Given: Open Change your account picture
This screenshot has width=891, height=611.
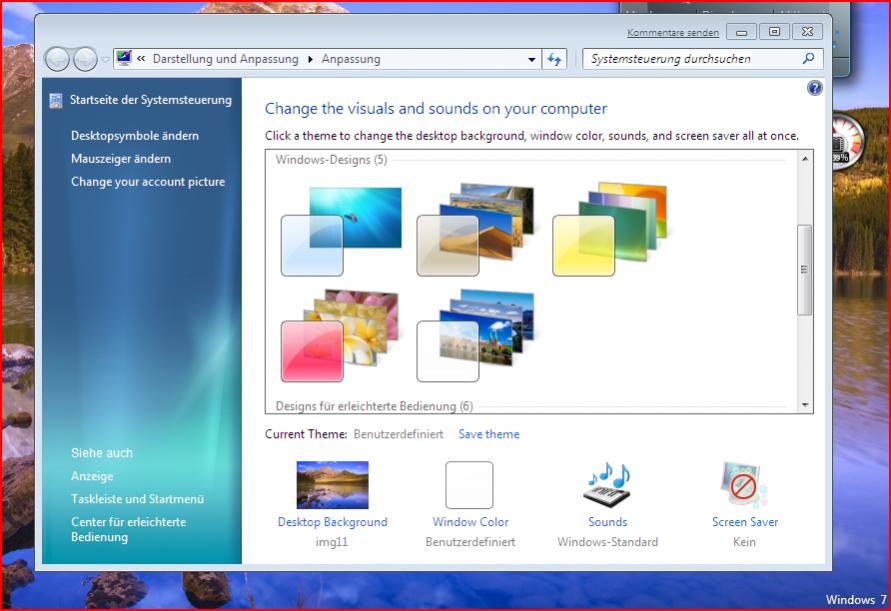Looking at the screenshot, I should [x=148, y=182].
